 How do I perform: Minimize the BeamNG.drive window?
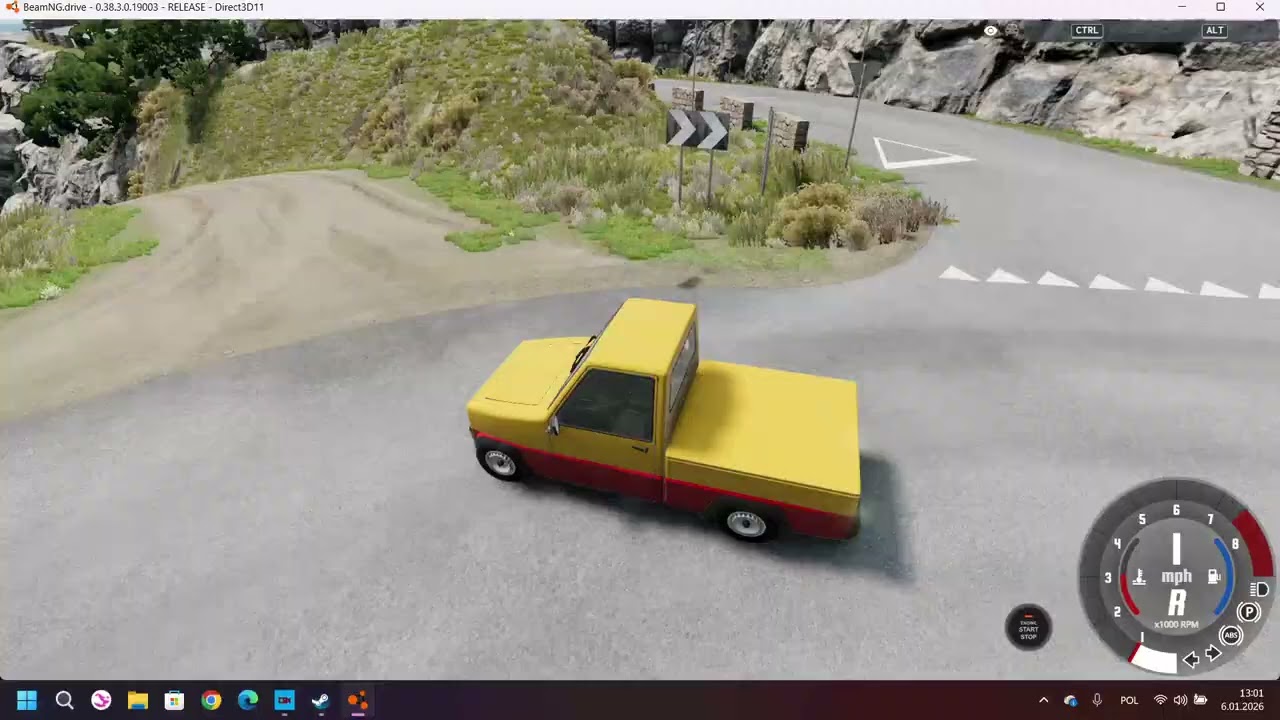(1182, 7)
